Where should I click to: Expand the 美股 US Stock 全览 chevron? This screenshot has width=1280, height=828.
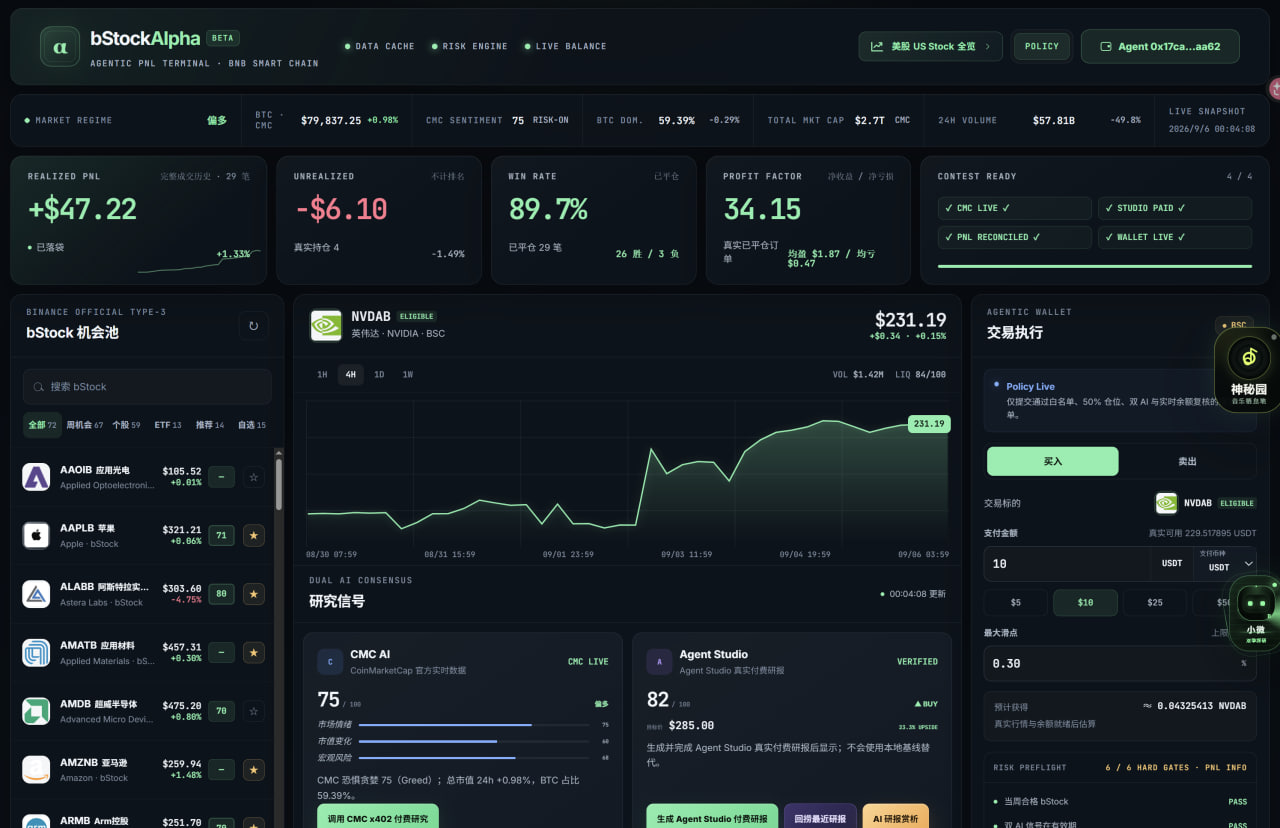pos(988,47)
